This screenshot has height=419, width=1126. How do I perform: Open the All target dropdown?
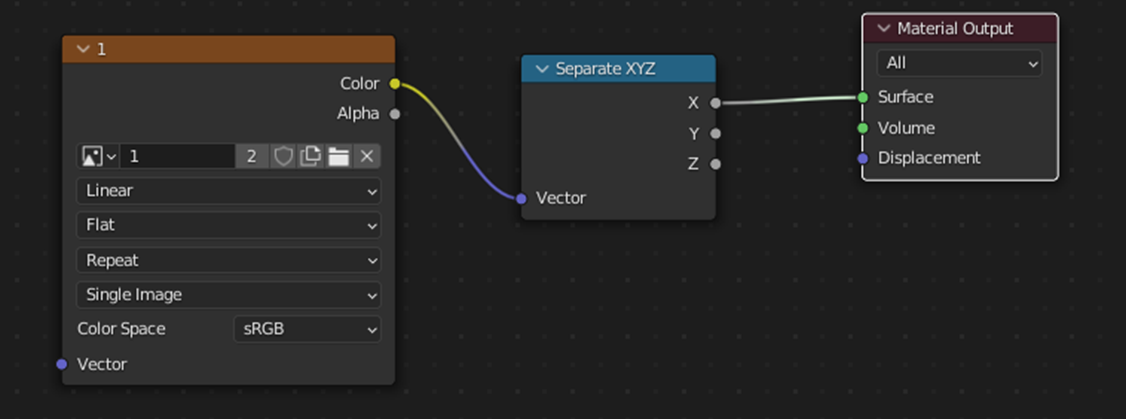tap(959, 63)
